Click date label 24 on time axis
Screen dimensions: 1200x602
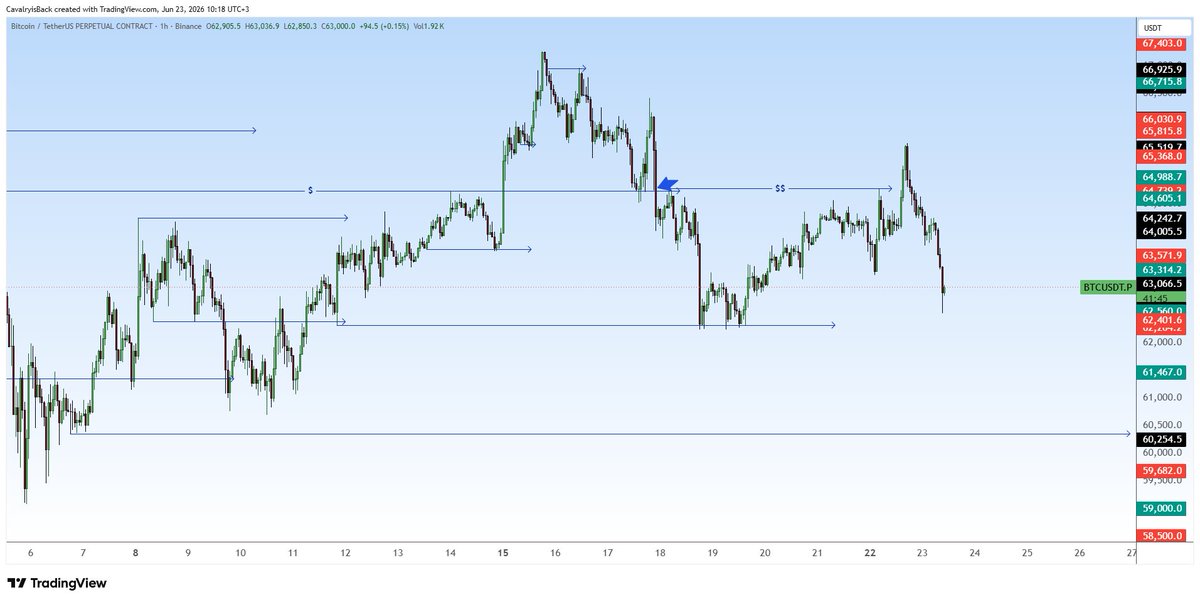[x=975, y=552]
